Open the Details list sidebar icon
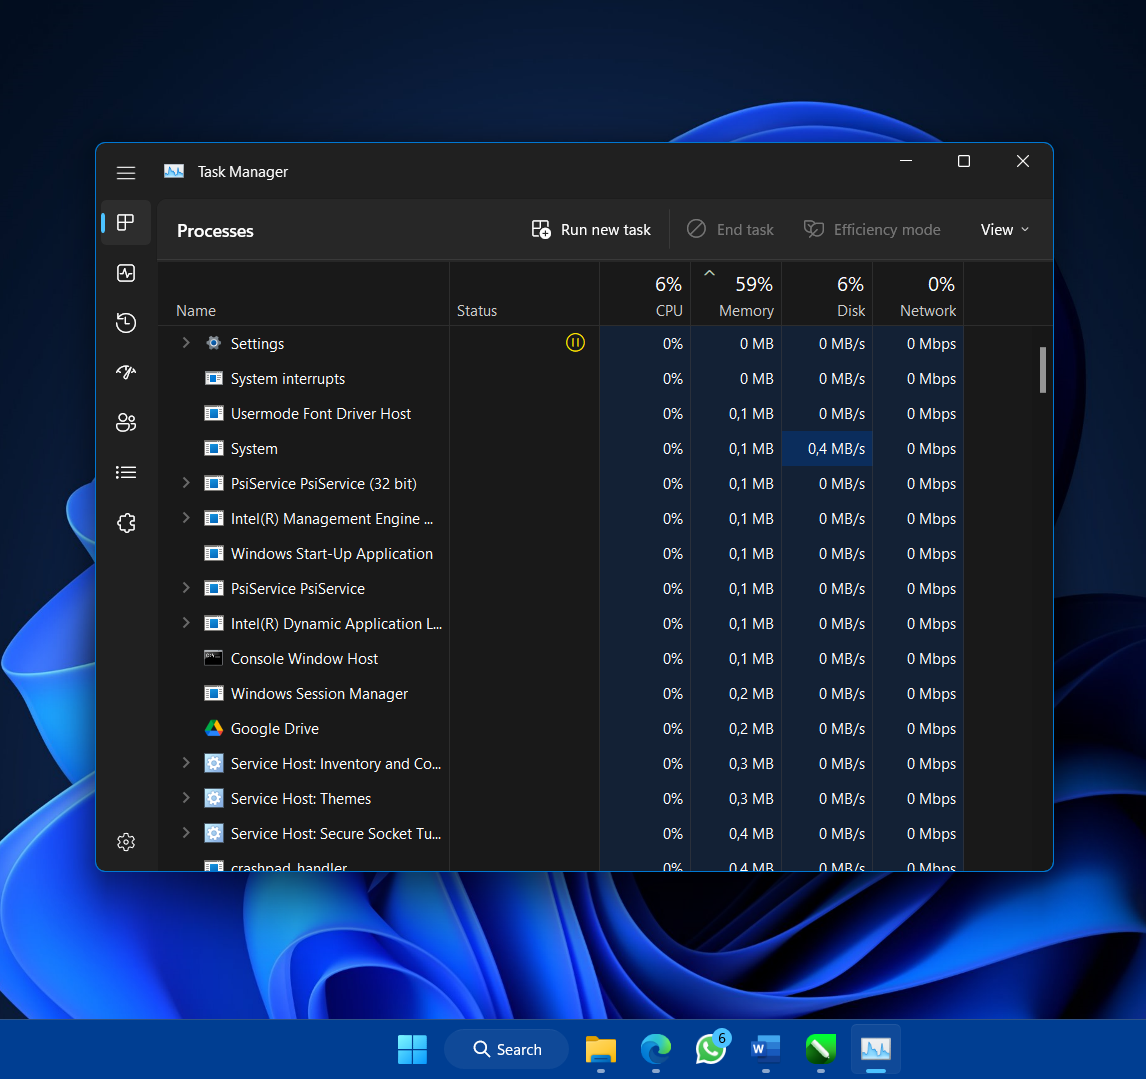The height and width of the screenshot is (1079, 1146). pyautogui.click(x=126, y=472)
